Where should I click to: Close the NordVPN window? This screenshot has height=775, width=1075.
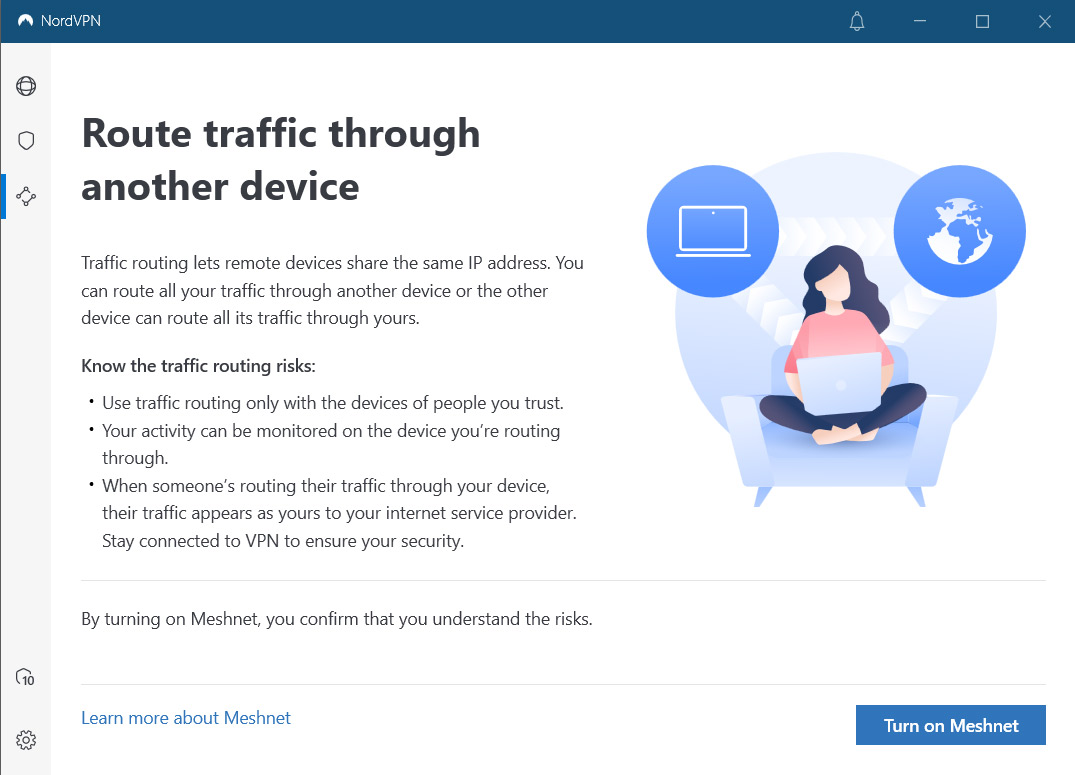coord(1045,21)
